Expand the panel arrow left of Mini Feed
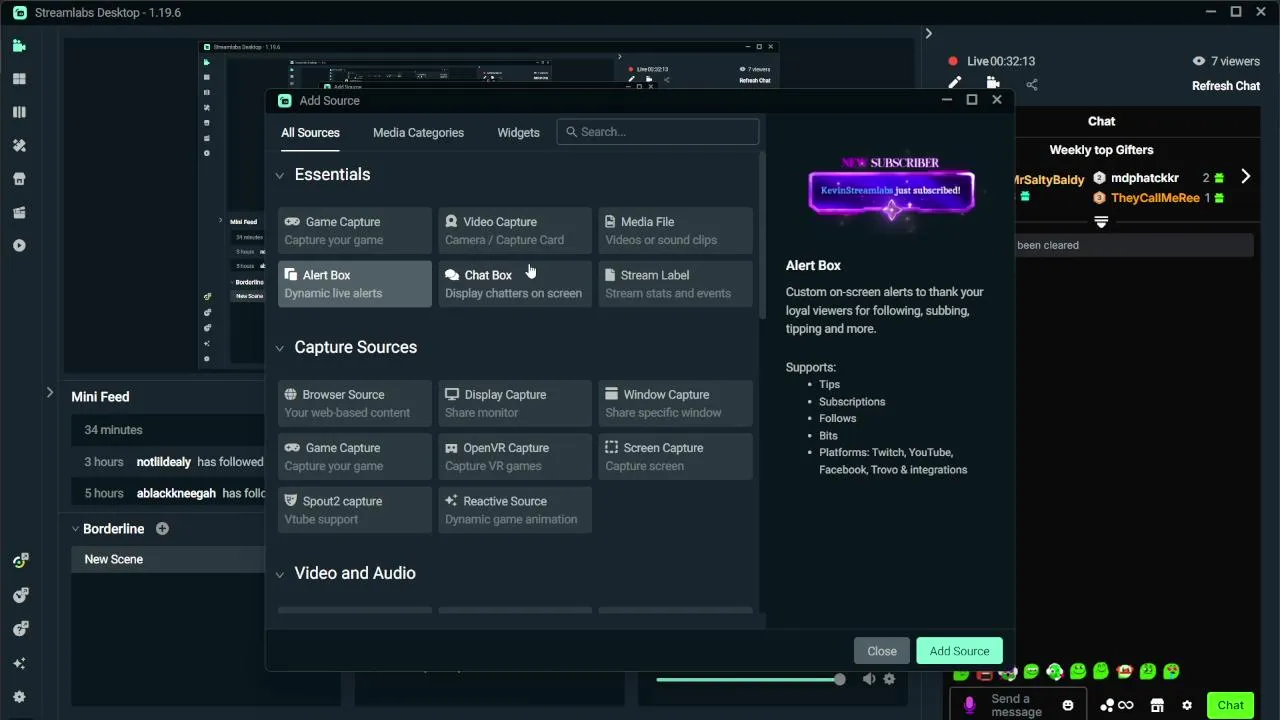The image size is (1280, 720). (x=49, y=393)
